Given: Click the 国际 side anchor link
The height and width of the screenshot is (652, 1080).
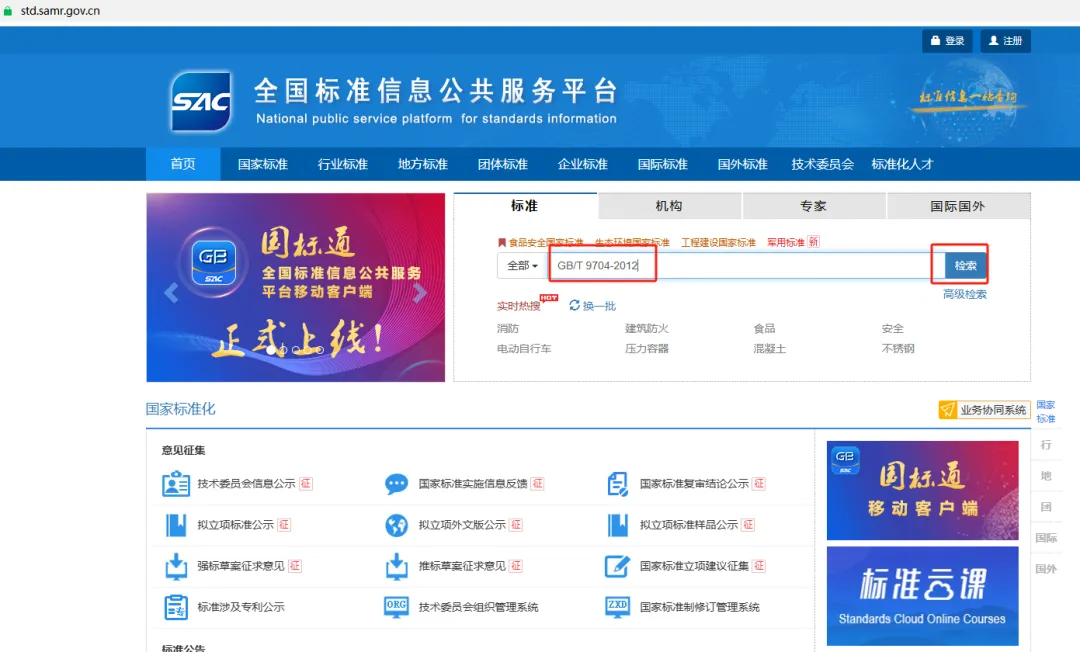Looking at the screenshot, I should coord(1046,538).
